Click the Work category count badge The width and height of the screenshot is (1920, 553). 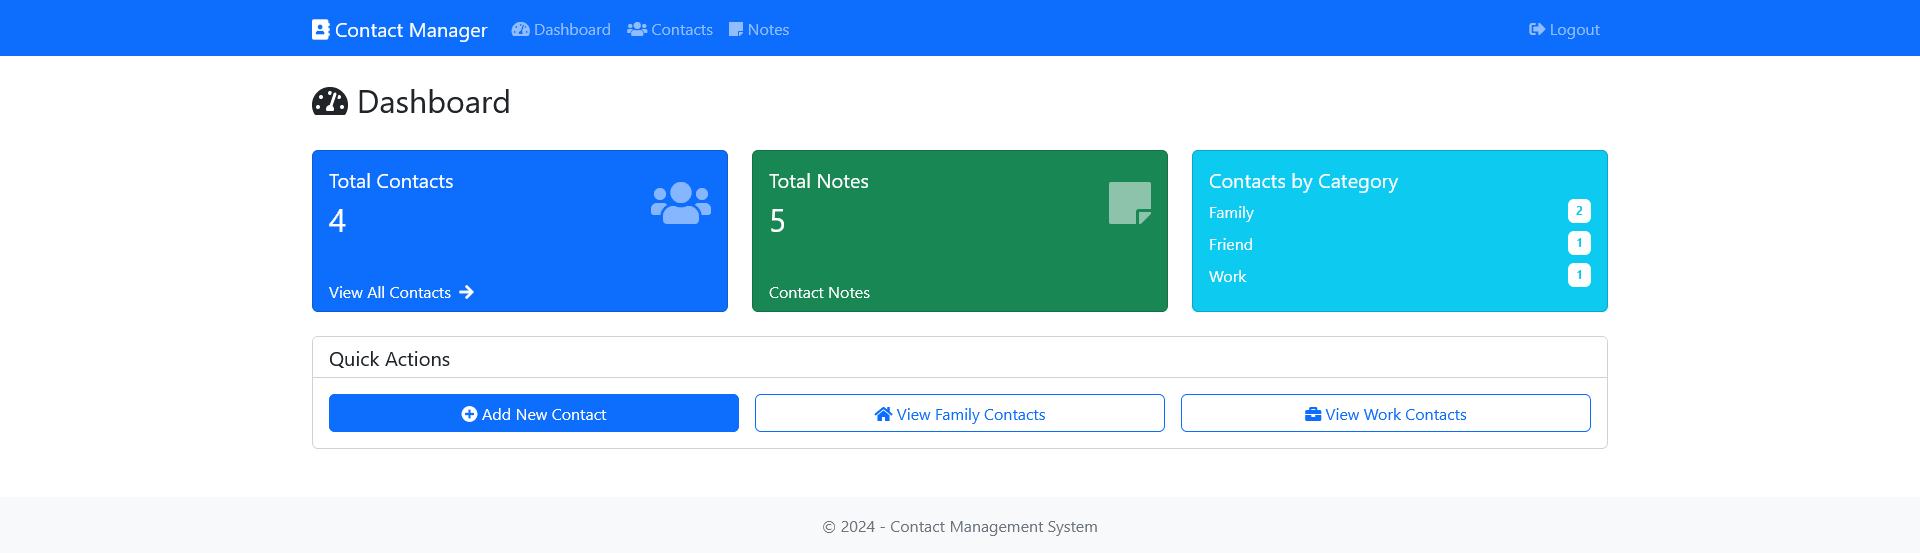click(1579, 275)
